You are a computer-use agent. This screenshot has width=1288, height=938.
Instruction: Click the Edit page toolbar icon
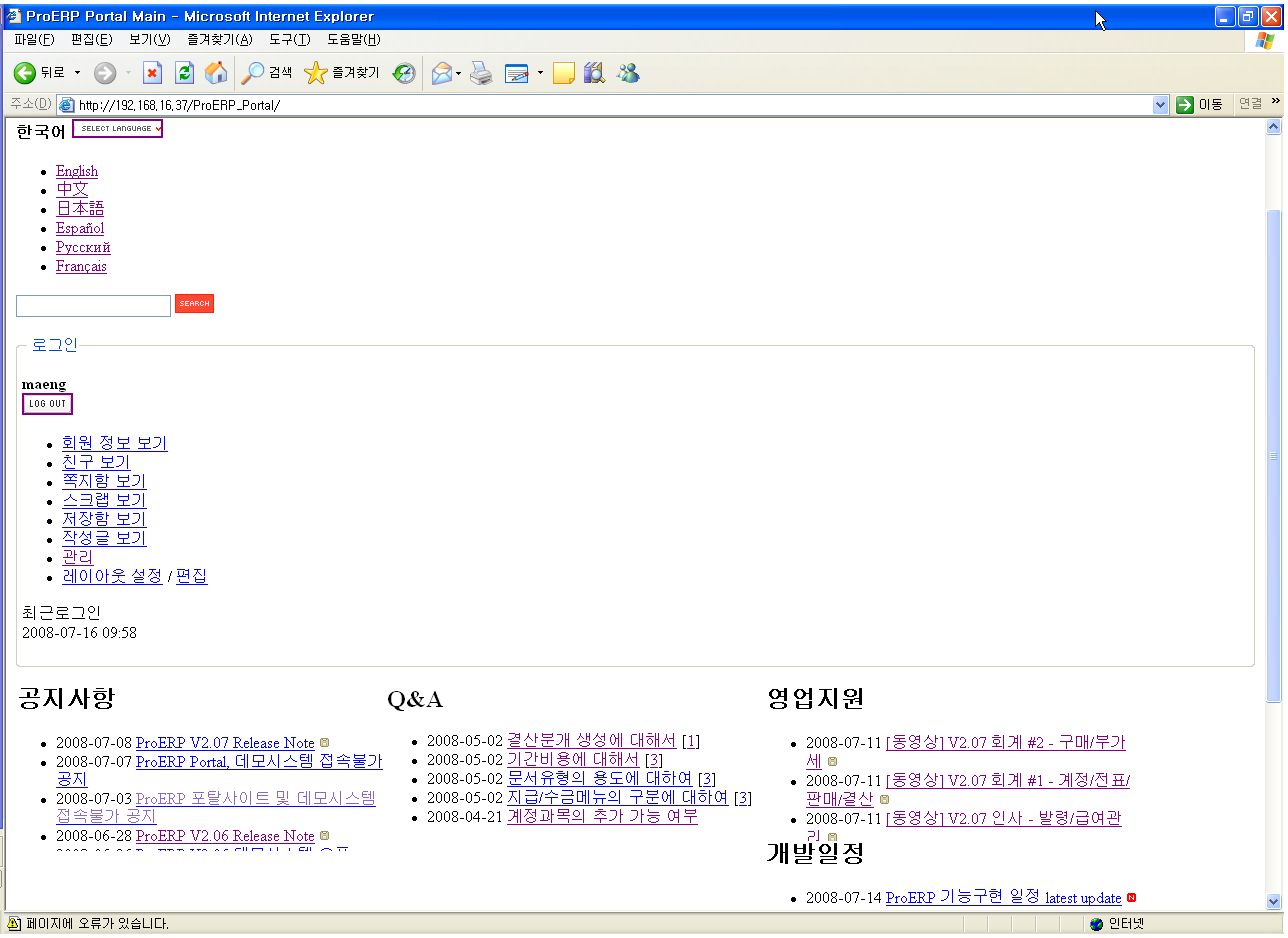pos(516,73)
